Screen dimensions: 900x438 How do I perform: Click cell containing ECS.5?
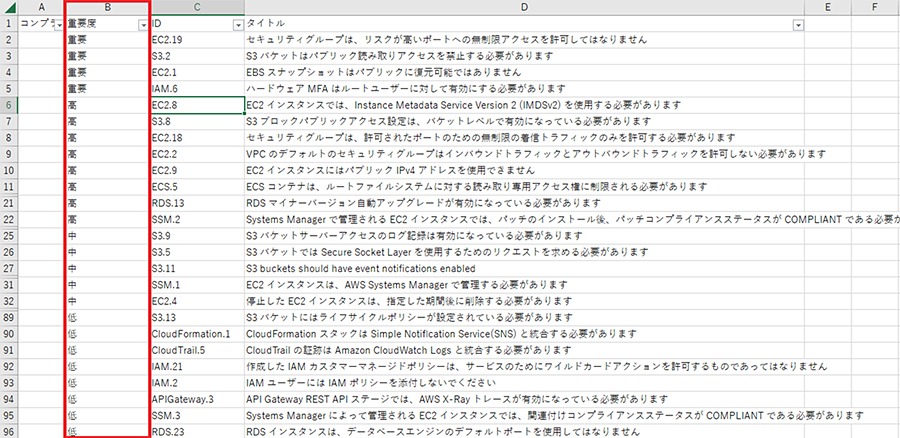[197, 187]
